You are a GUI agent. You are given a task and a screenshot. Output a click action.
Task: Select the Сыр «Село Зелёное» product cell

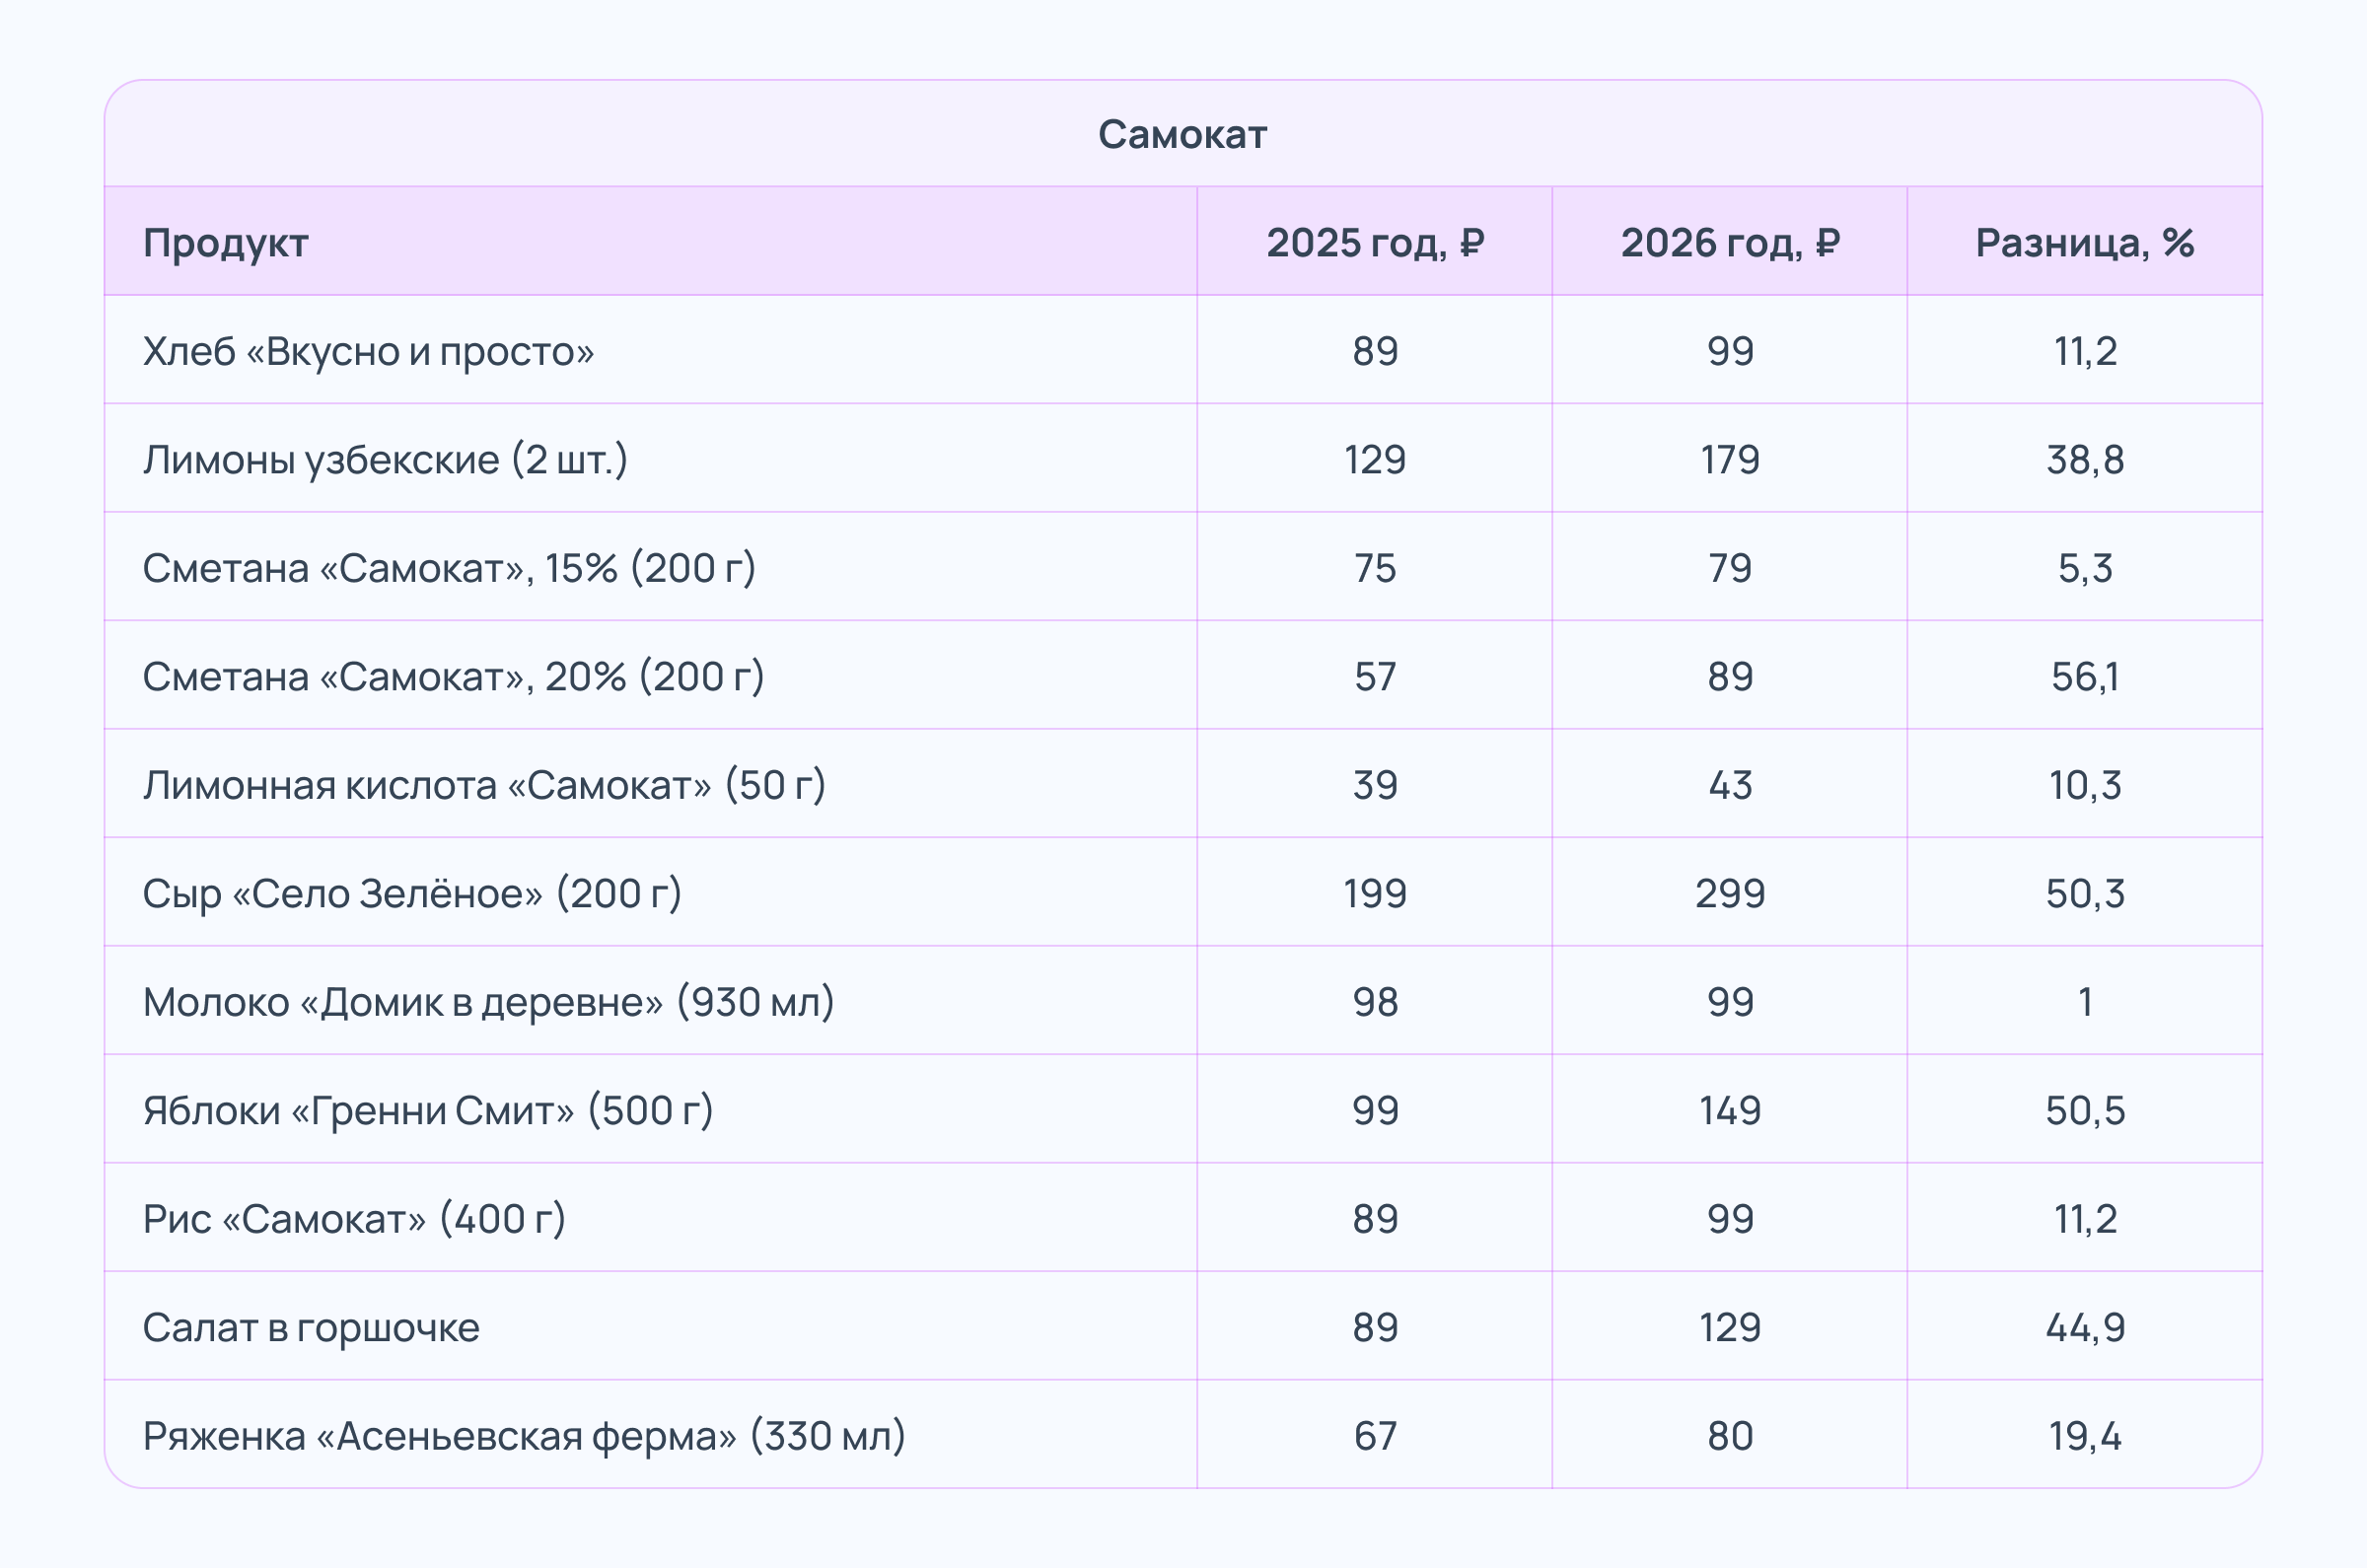[x=412, y=894]
